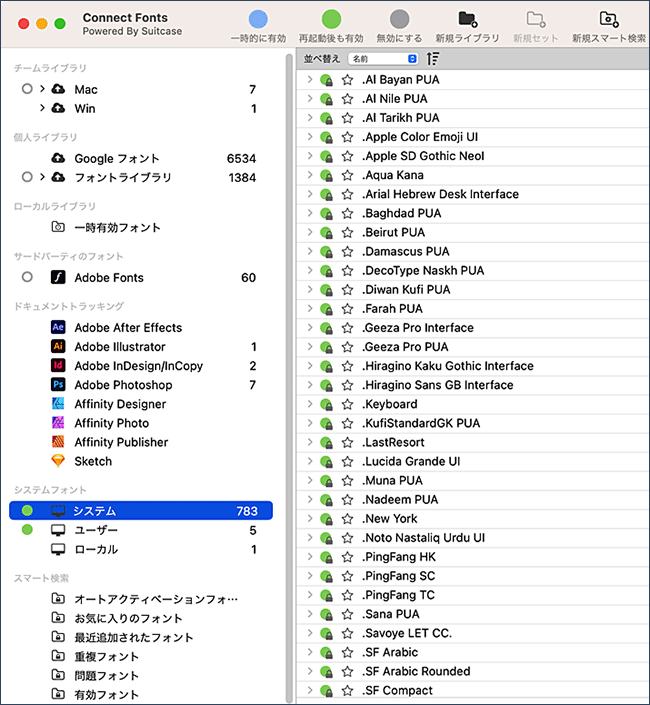Viewport: 650px width, 705px height.
Task: Toggle activation circle for Mac library
Action: click(x=27, y=89)
